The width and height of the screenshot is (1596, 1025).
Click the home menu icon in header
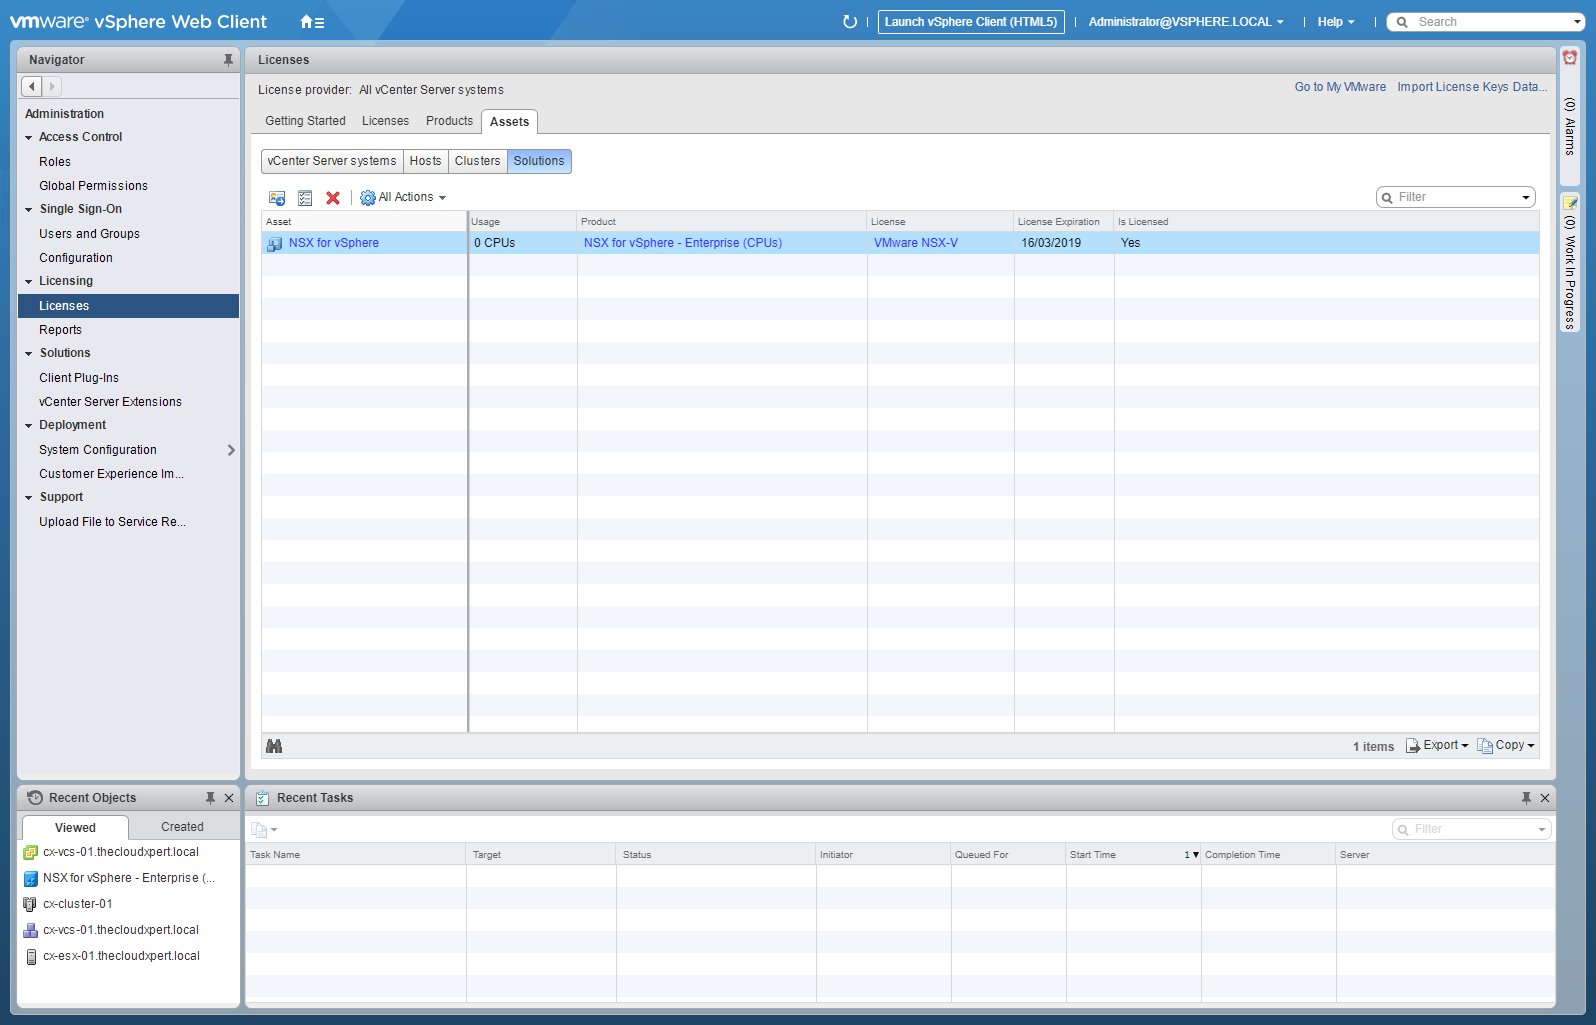coord(311,22)
